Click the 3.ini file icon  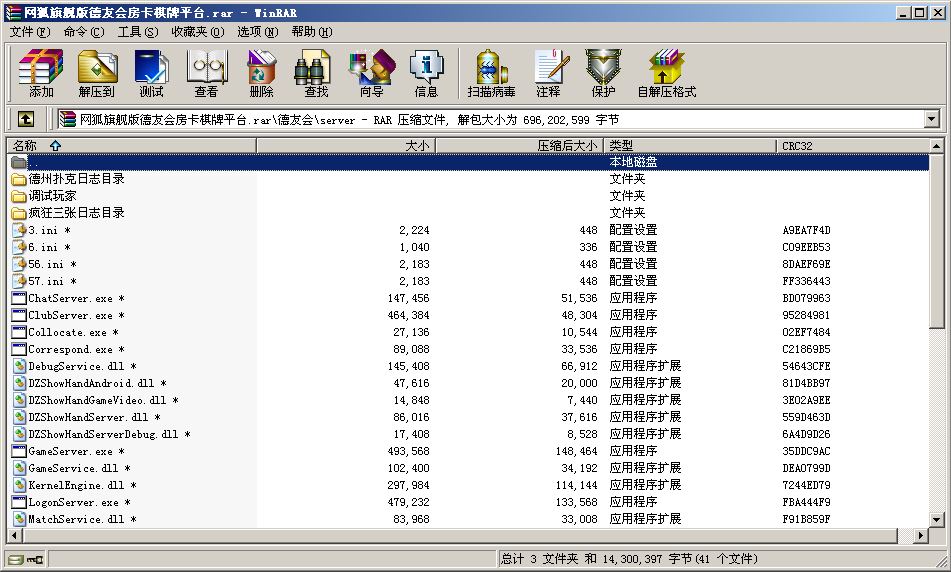click(19, 230)
